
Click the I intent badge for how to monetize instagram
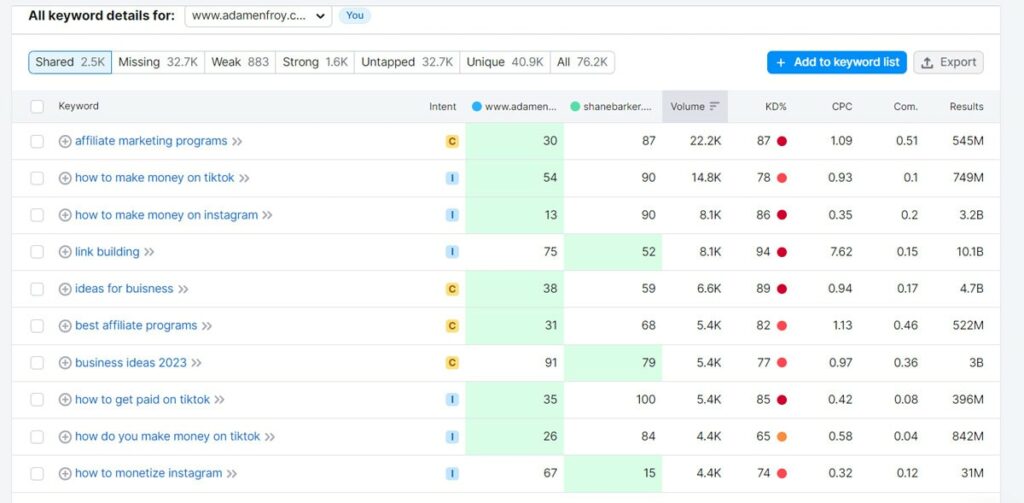point(452,474)
